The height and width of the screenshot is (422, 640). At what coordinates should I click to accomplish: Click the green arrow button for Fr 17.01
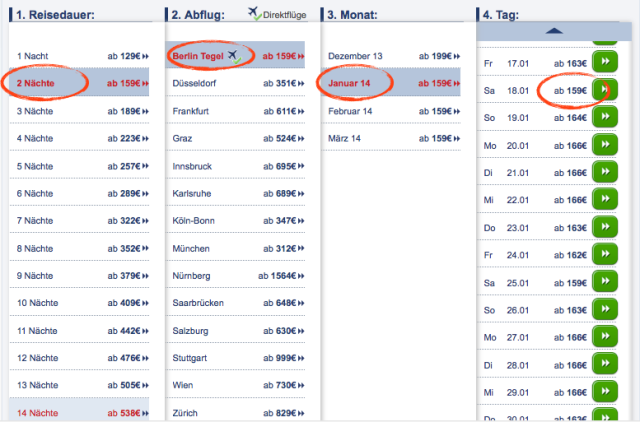pos(605,62)
